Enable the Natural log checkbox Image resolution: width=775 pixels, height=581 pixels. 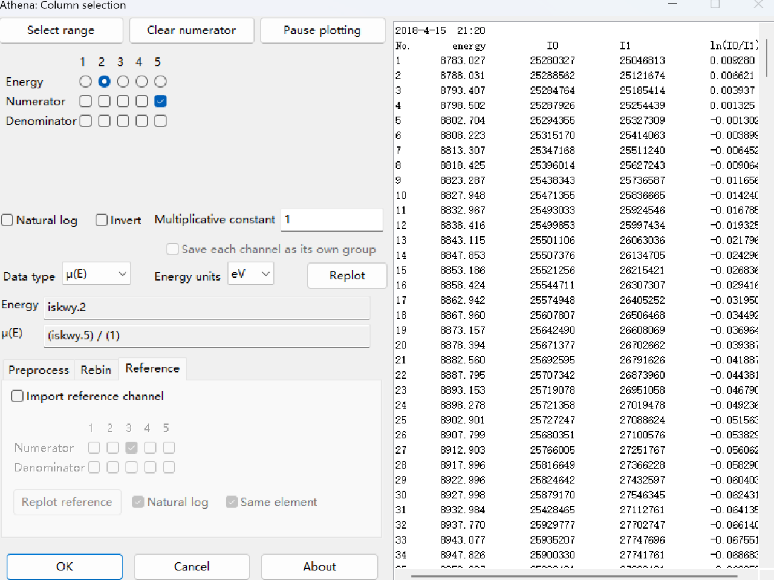click(x=8, y=220)
